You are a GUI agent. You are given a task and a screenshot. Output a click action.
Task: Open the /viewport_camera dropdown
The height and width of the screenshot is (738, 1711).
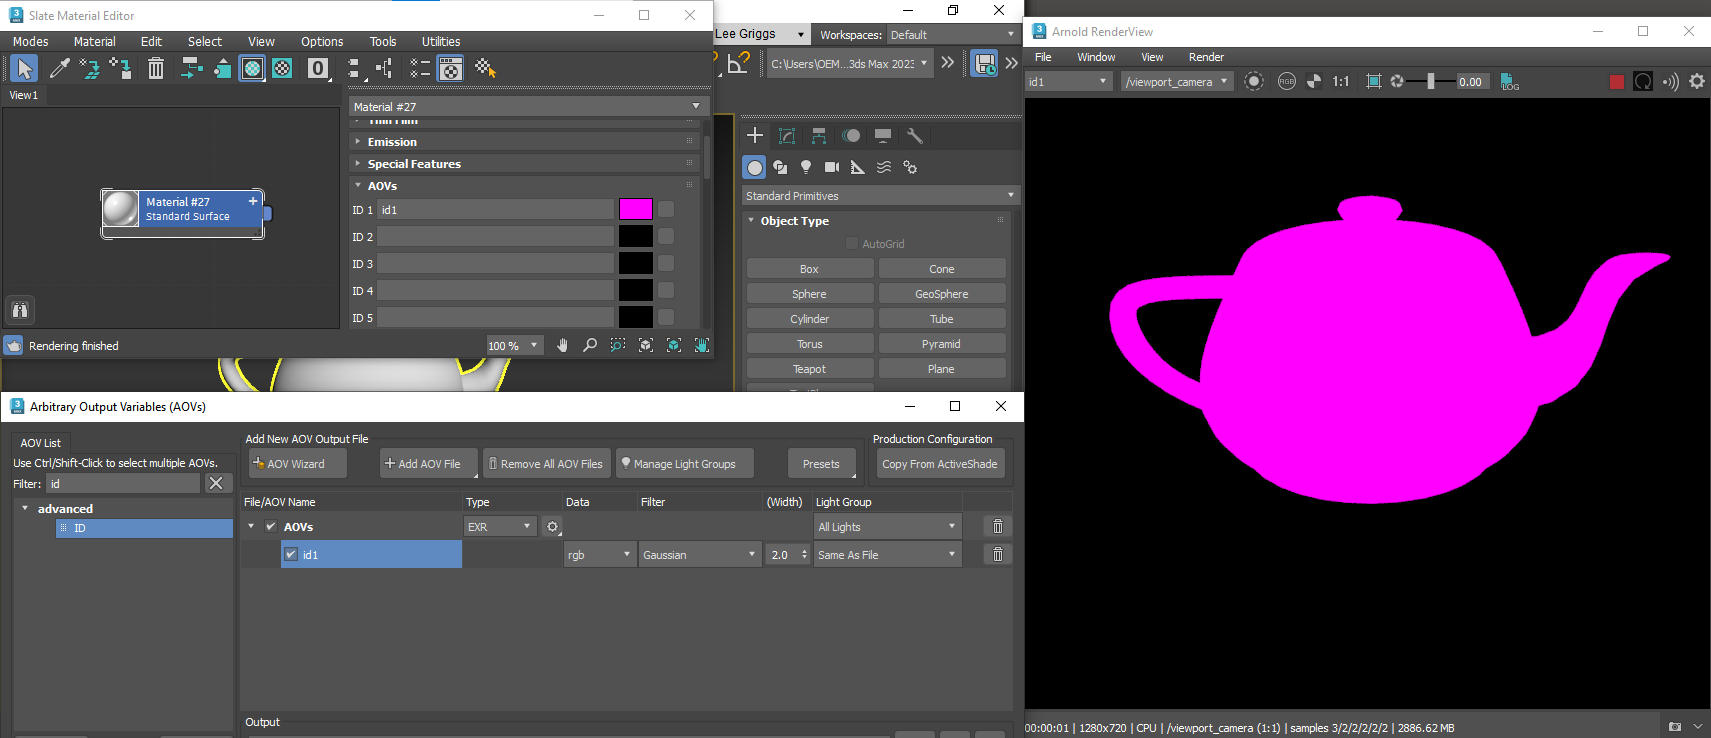click(x=1177, y=82)
